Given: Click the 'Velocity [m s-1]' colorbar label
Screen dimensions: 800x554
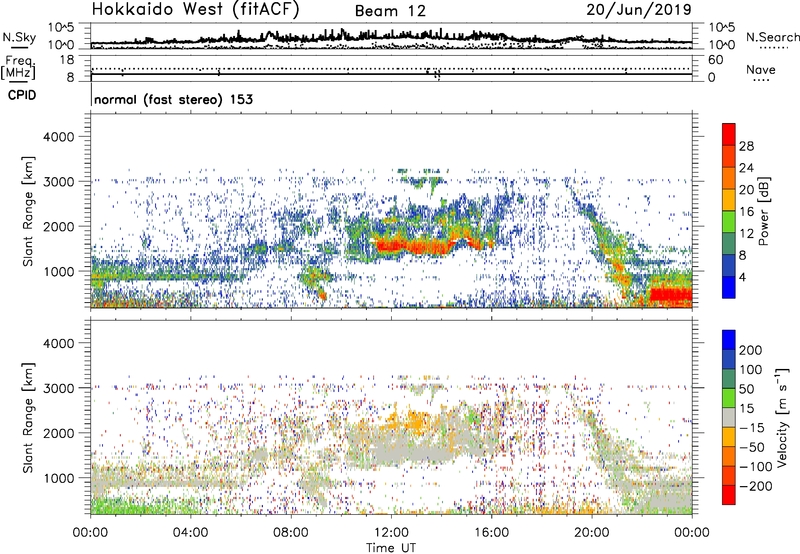Looking at the screenshot, I should (782, 417).
